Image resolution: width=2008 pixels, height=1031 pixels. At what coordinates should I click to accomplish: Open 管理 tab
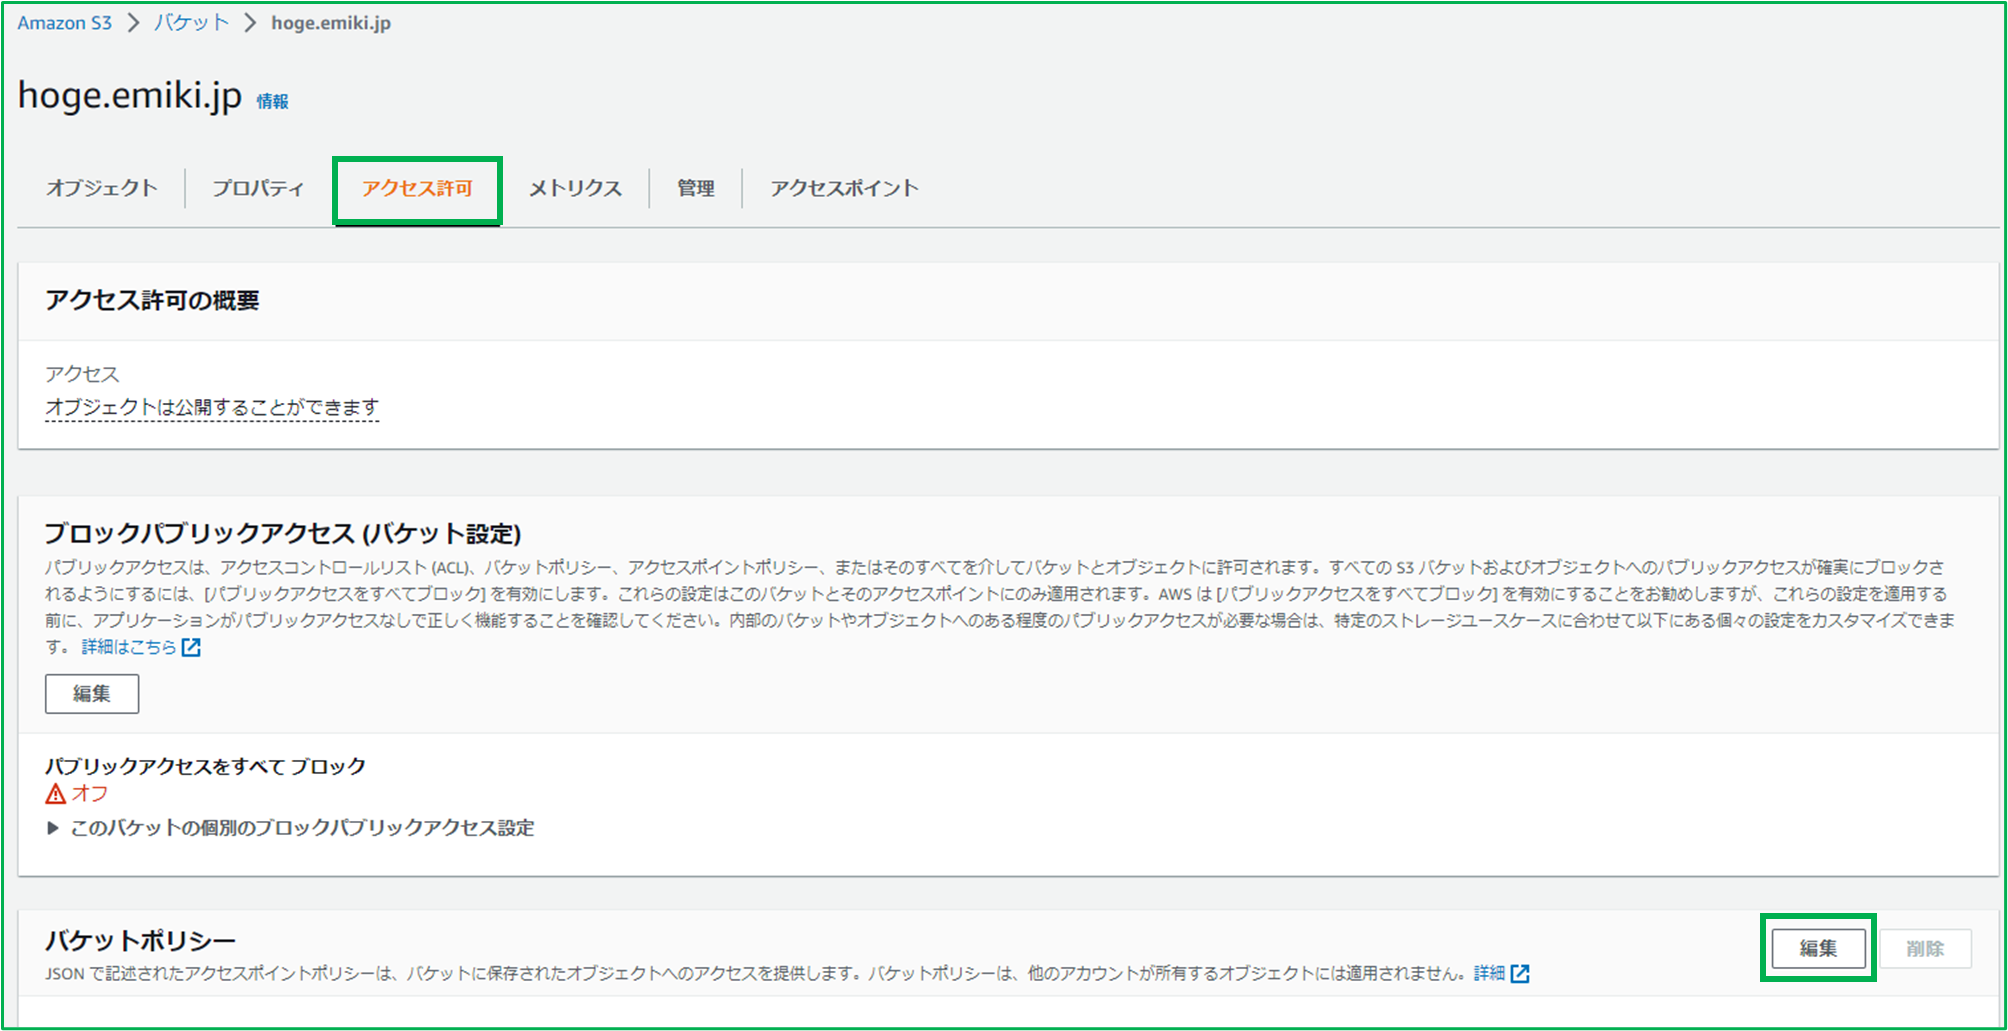pos(696,188)
